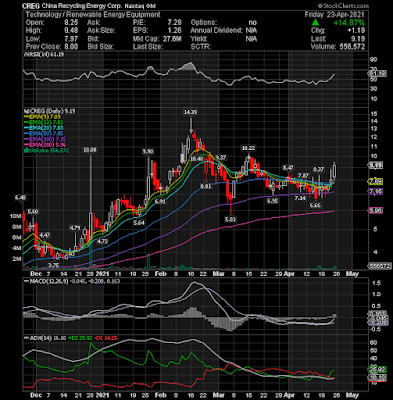Click the 5.96 magenta EMA axis tag

tap(375, 211)
